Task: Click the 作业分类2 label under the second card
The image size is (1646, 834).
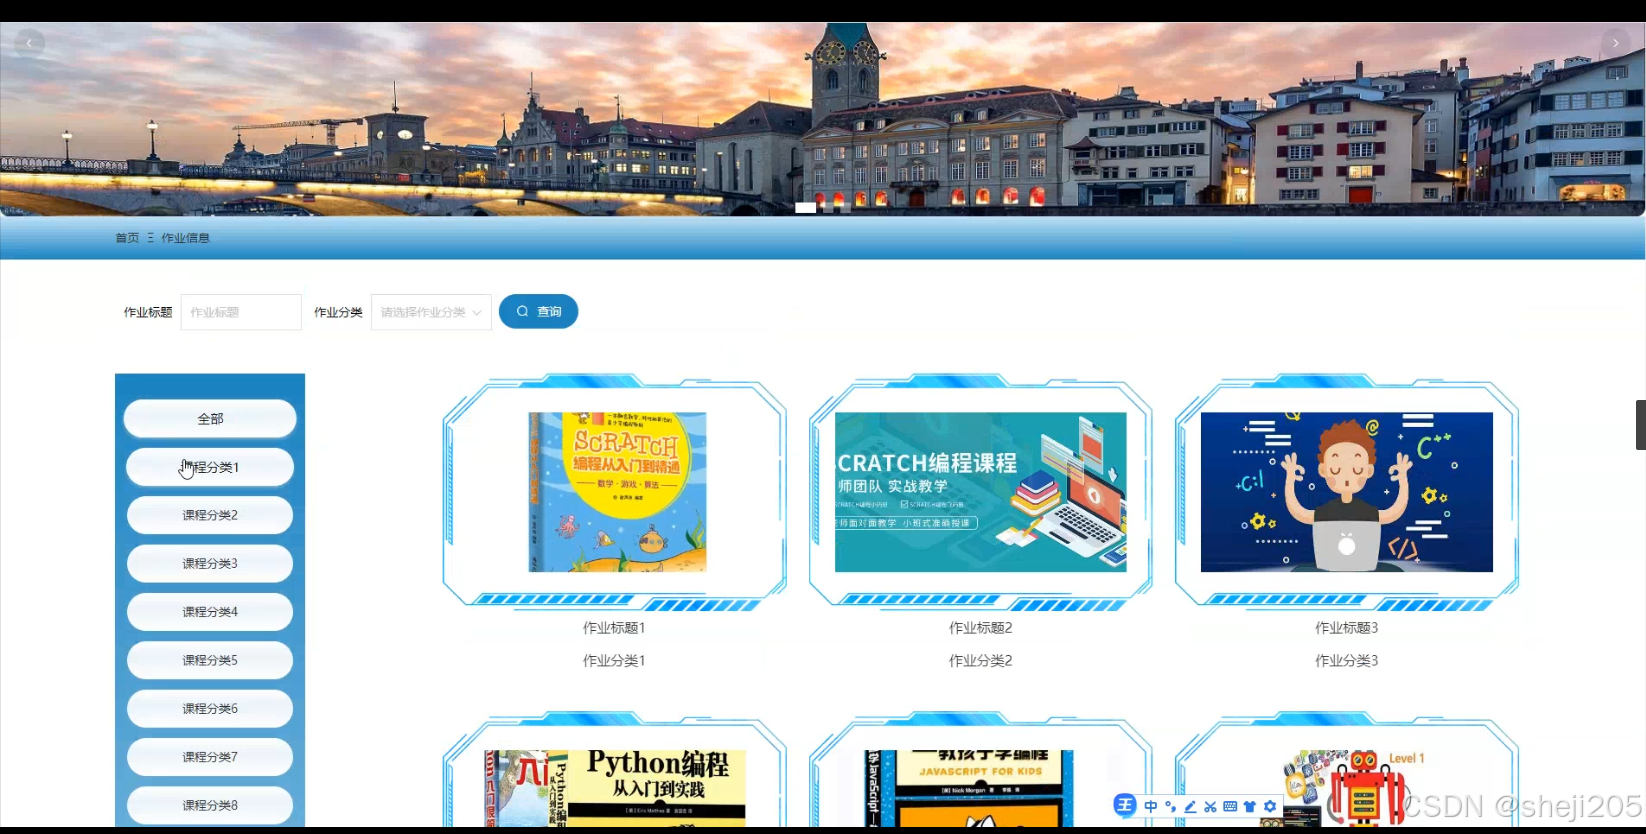Action: click(x=981, y=661)
